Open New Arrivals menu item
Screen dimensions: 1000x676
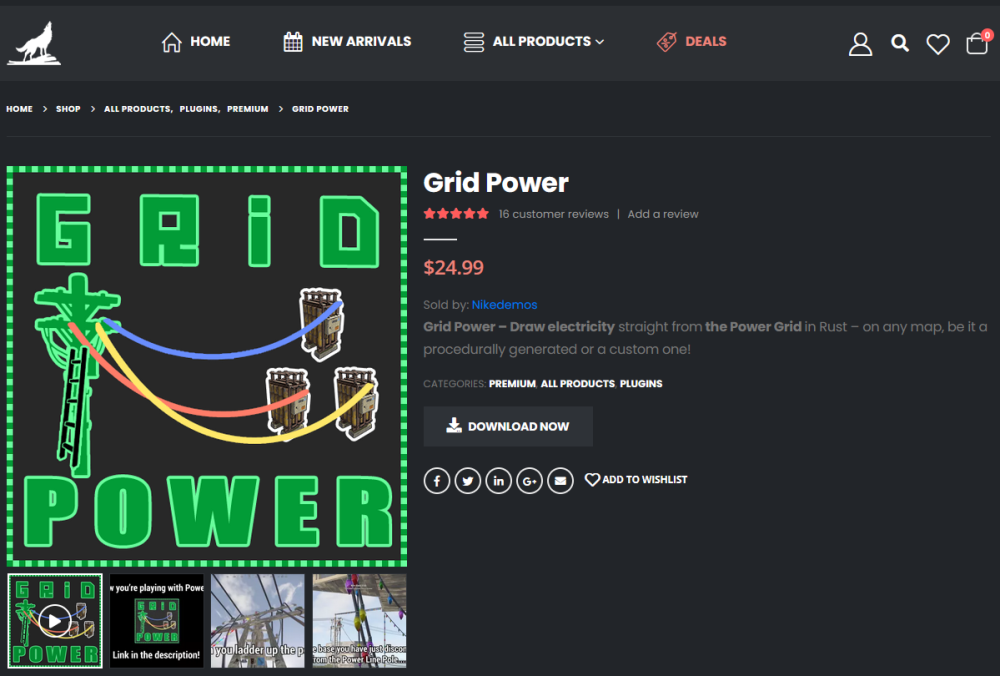click(x=347, y=42)
